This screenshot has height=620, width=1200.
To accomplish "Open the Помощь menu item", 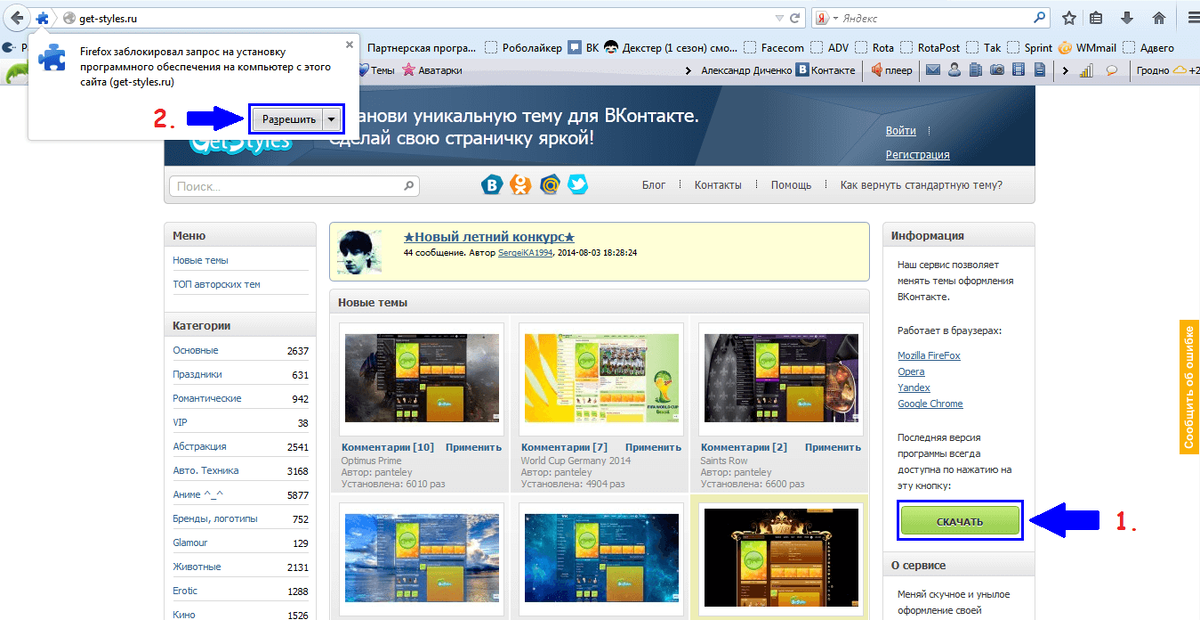I will coord(791,185).
